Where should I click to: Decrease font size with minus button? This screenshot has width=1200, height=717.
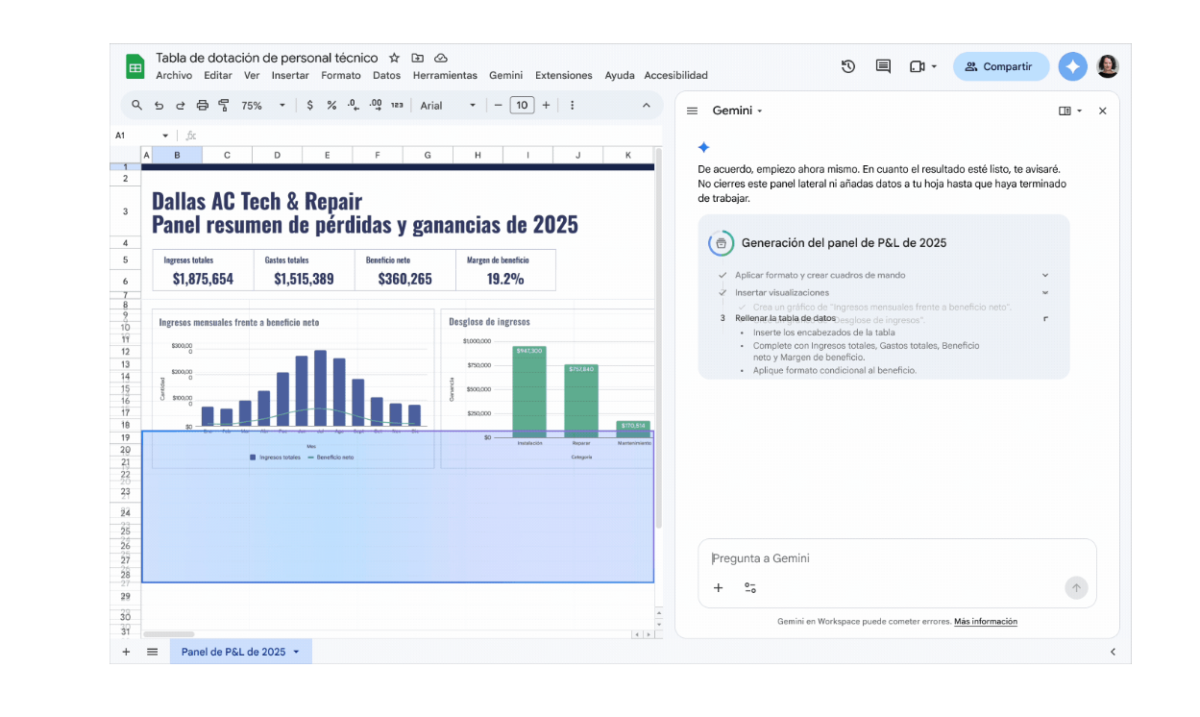(497, 105)
